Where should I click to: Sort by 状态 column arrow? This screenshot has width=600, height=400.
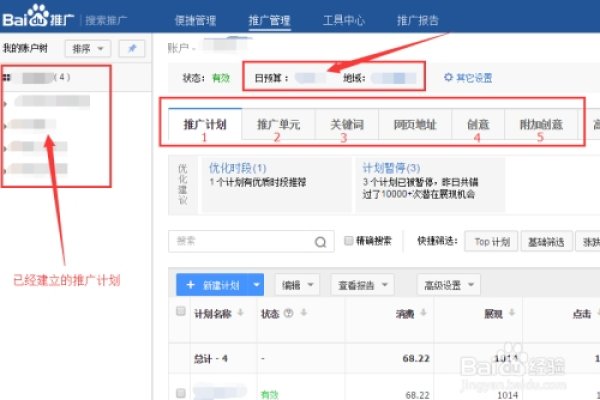click(303, 313)
